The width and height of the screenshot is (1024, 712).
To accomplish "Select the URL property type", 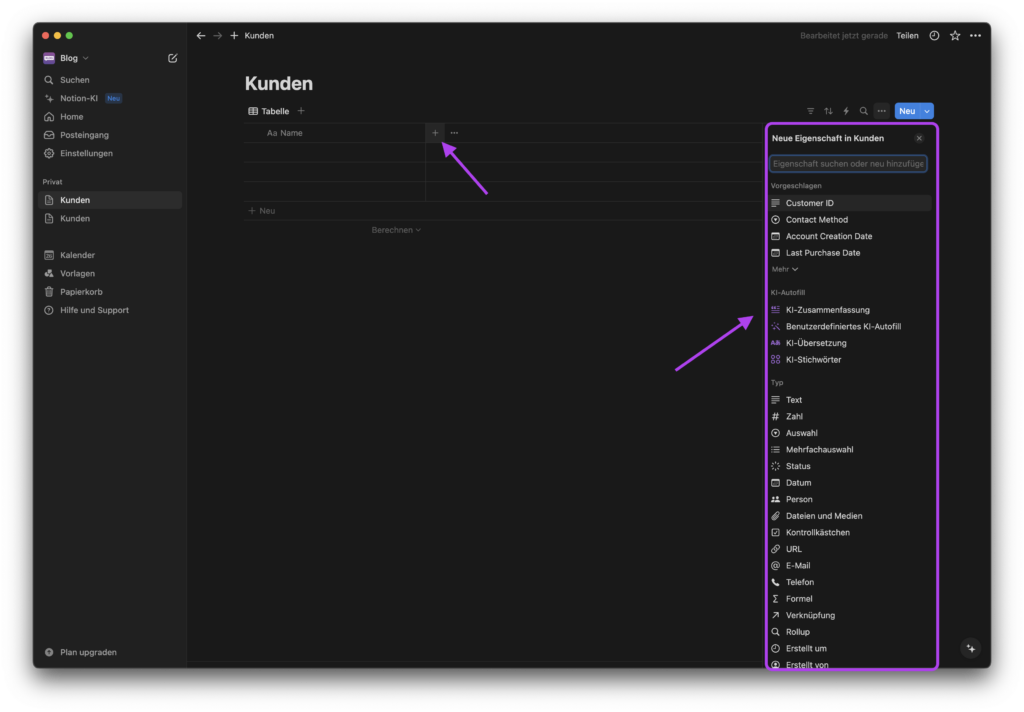I will (850, 549).
